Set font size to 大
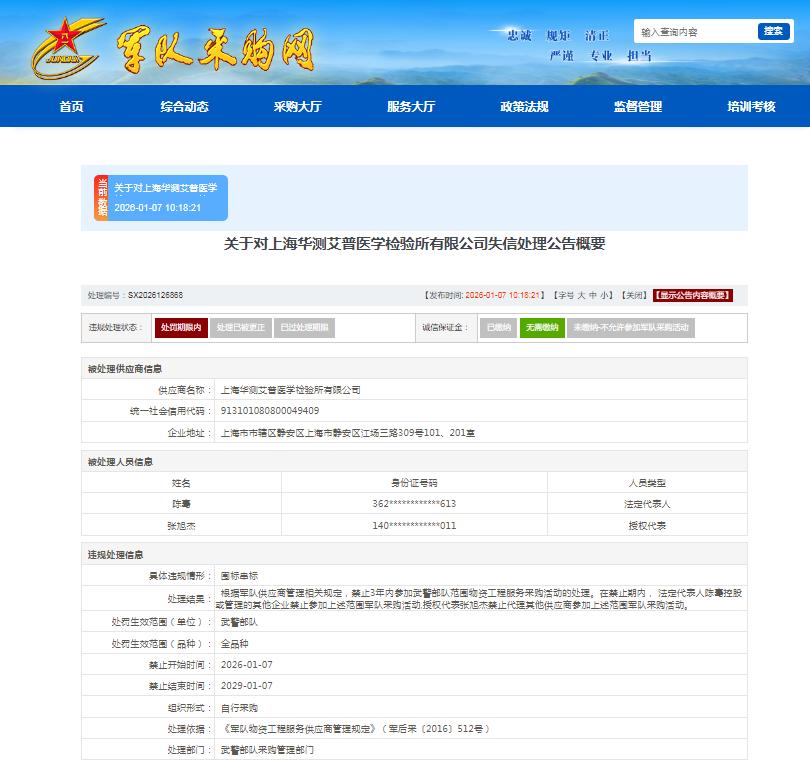Image resolution: width=810 pixels, height=768 pixels. (x=581, y=295)
